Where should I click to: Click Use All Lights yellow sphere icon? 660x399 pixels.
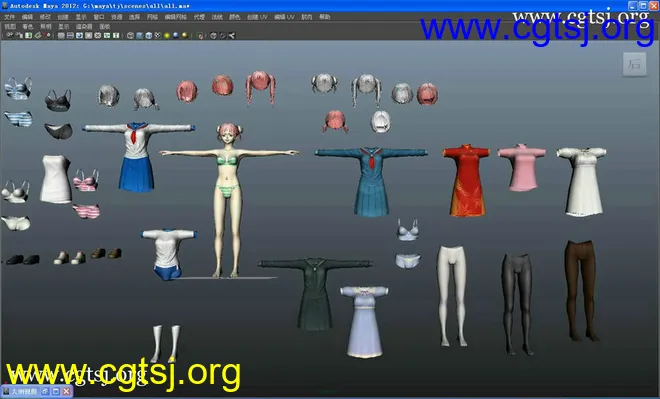click(167, 35)
